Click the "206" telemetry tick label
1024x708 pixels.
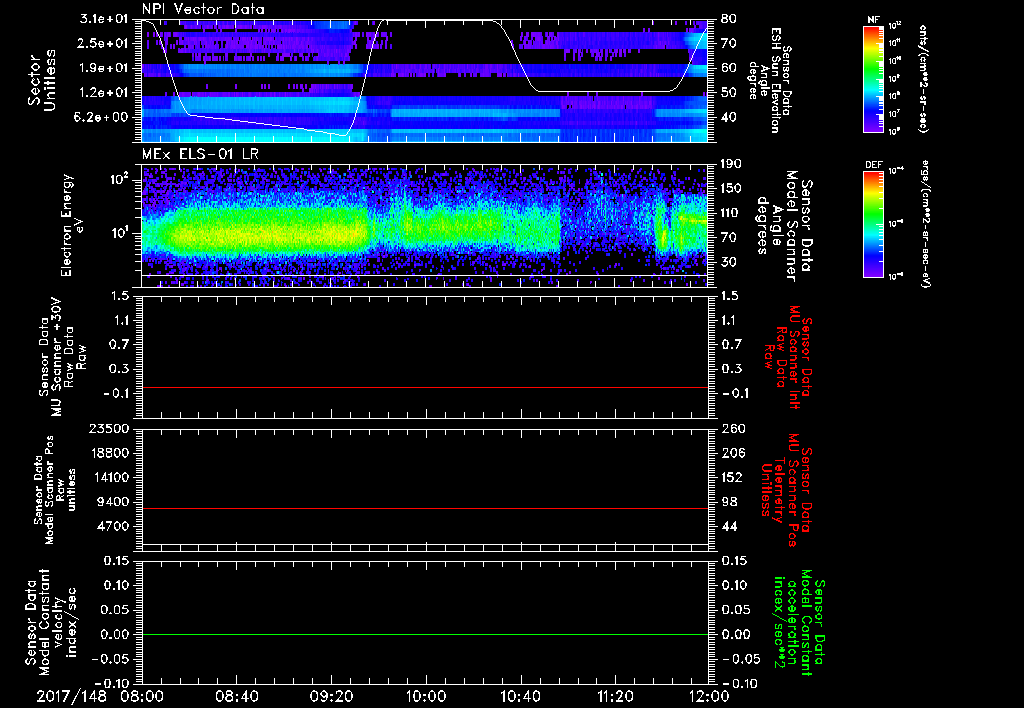(x=731, y=453)
